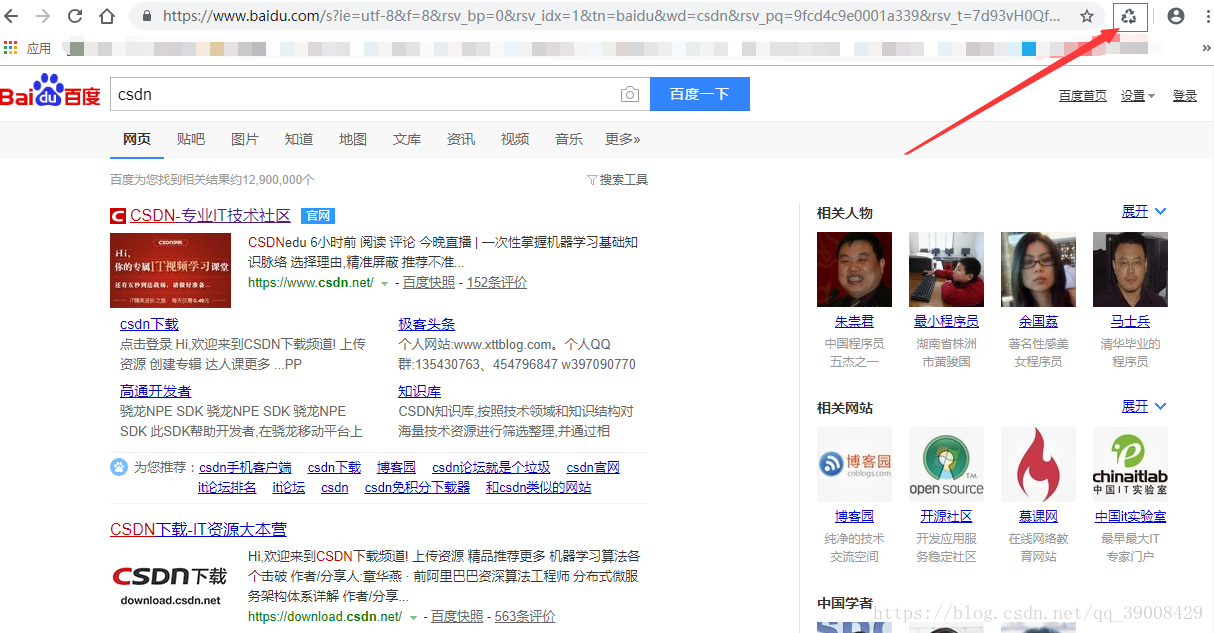Click the Baidu logo
This screenshot has width=1214, height=633.
[50, 93]
